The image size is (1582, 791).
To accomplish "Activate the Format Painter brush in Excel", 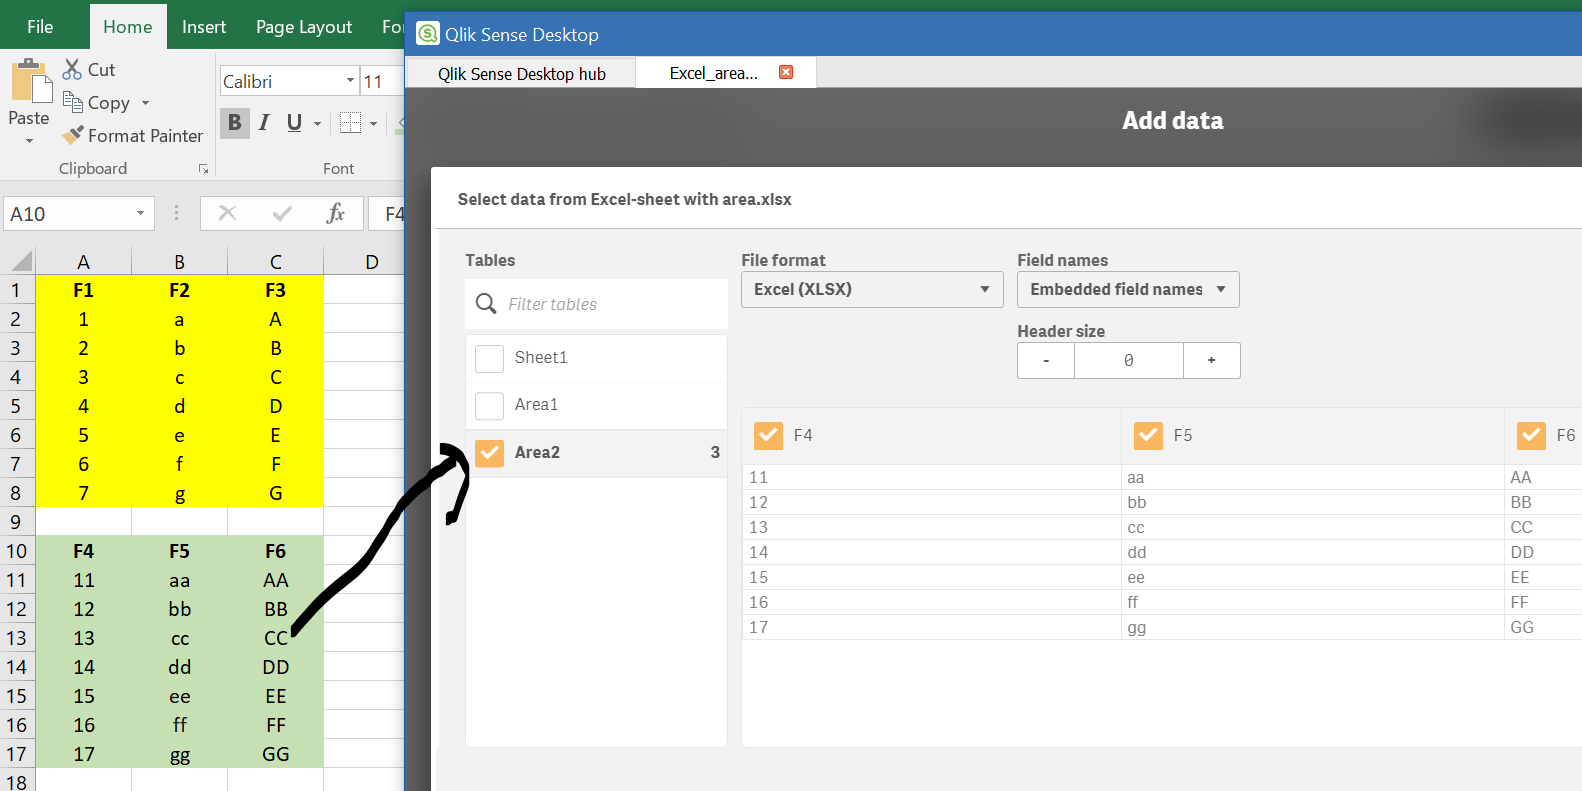I will point(73,135).
